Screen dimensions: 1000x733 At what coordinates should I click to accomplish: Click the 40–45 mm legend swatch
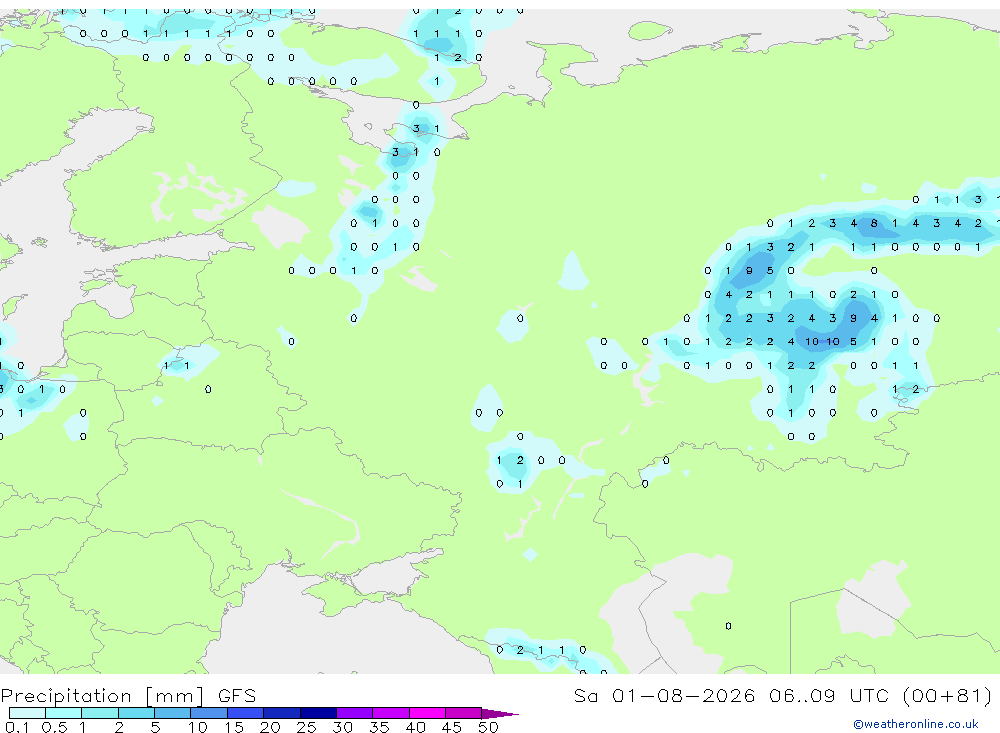(427, 713)
